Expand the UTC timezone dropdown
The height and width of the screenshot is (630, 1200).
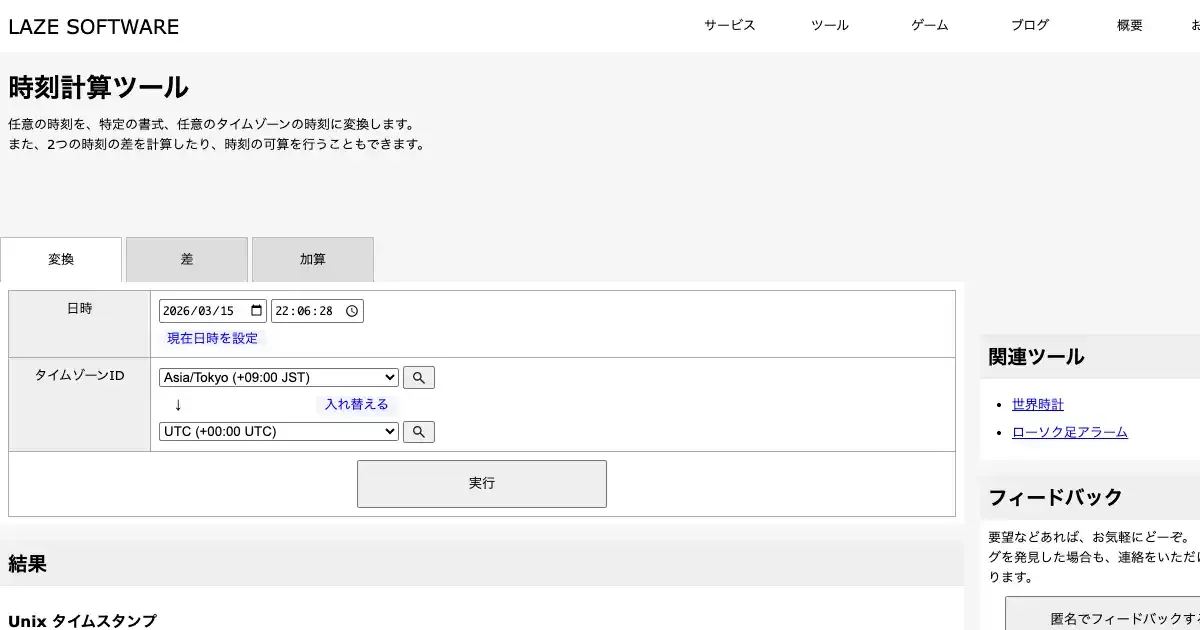click(x=279, y=432)
